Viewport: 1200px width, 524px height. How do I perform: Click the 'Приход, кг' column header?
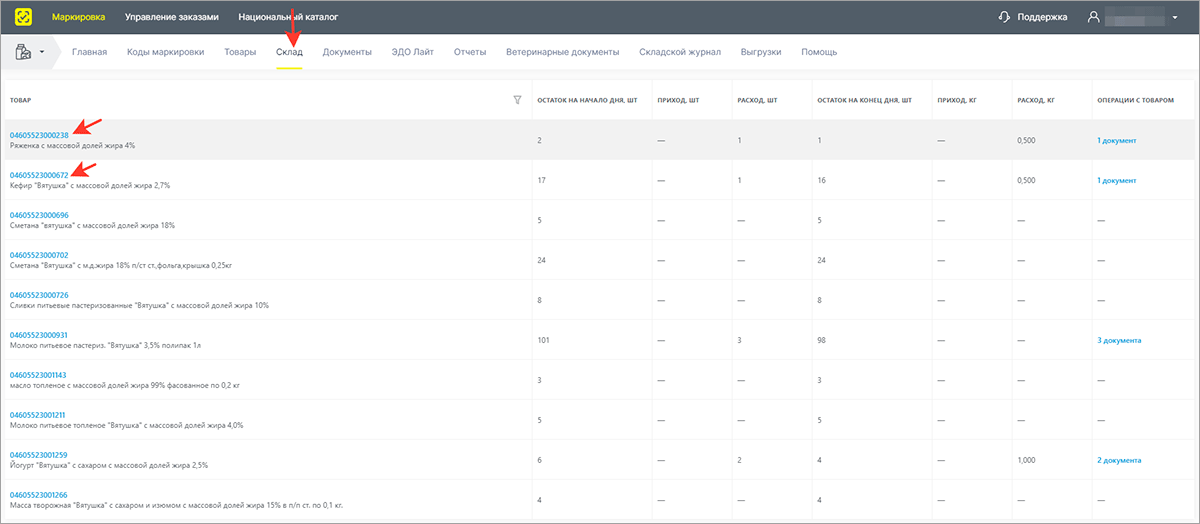(x=957, y=100)
